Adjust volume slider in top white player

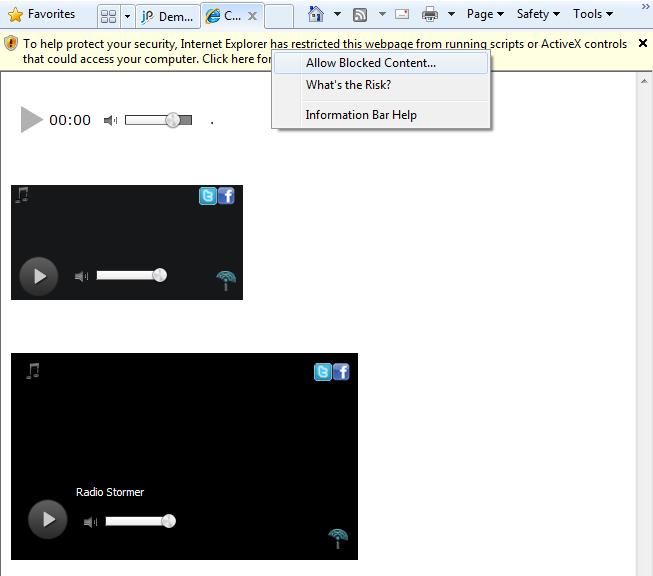[158, 120]
